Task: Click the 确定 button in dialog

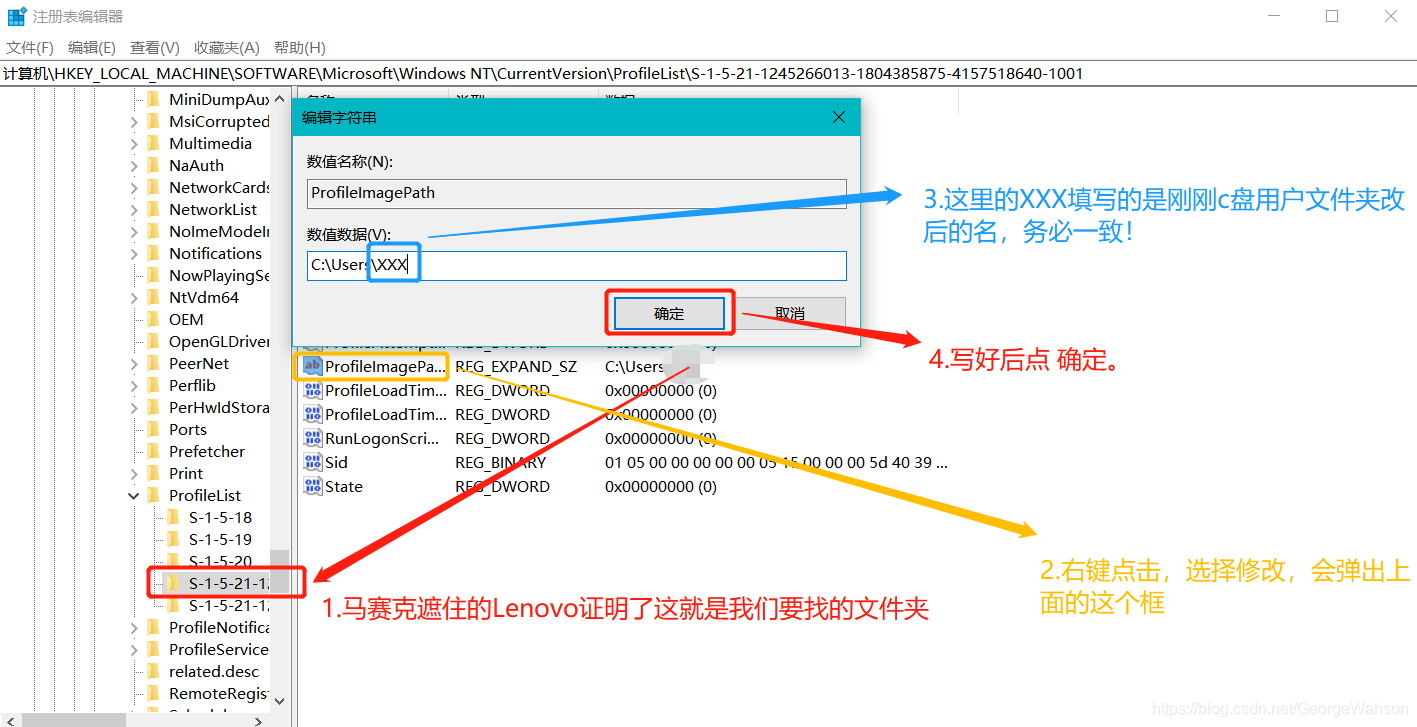Action: click(669, 313)
